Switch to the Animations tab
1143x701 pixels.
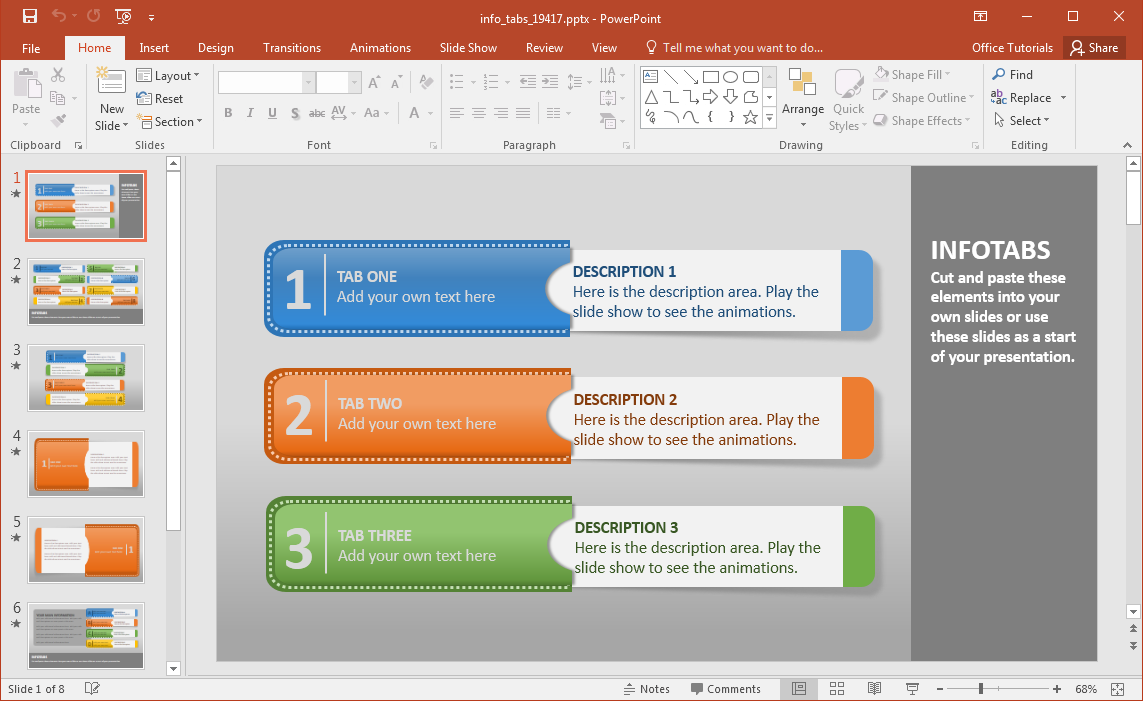coord(380,48)
